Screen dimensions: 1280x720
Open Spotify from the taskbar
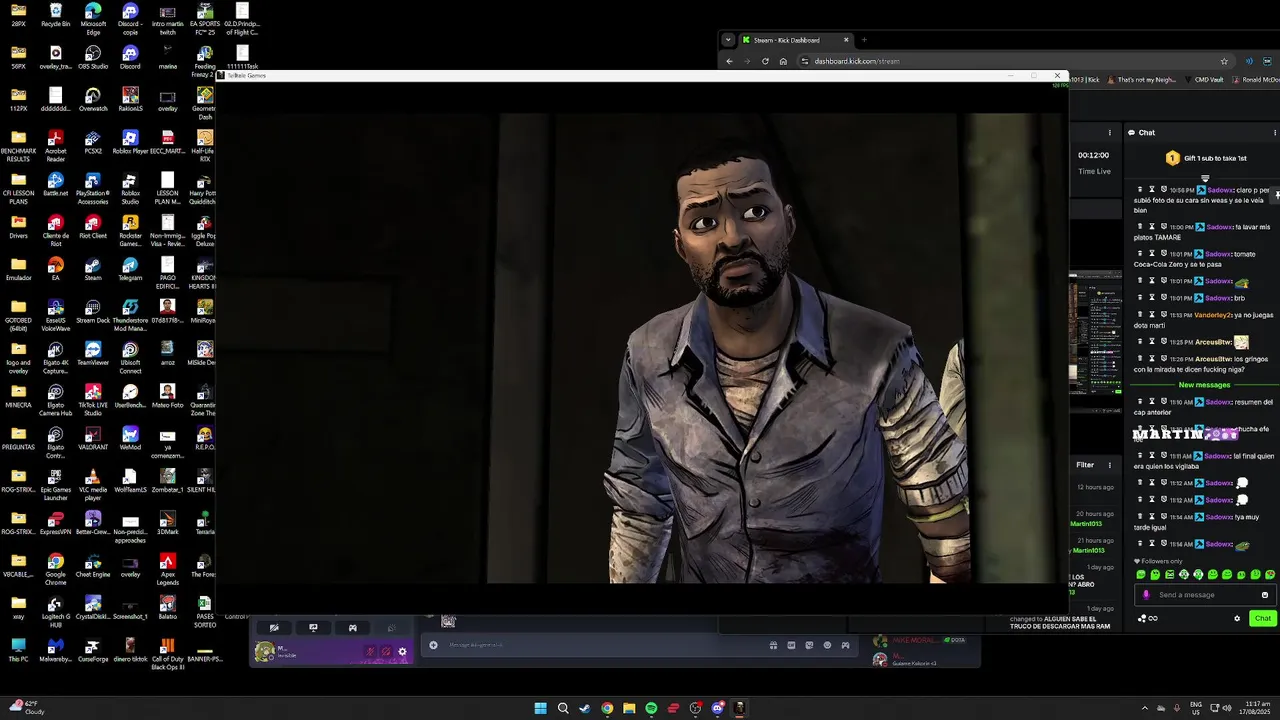click(651, 708)
